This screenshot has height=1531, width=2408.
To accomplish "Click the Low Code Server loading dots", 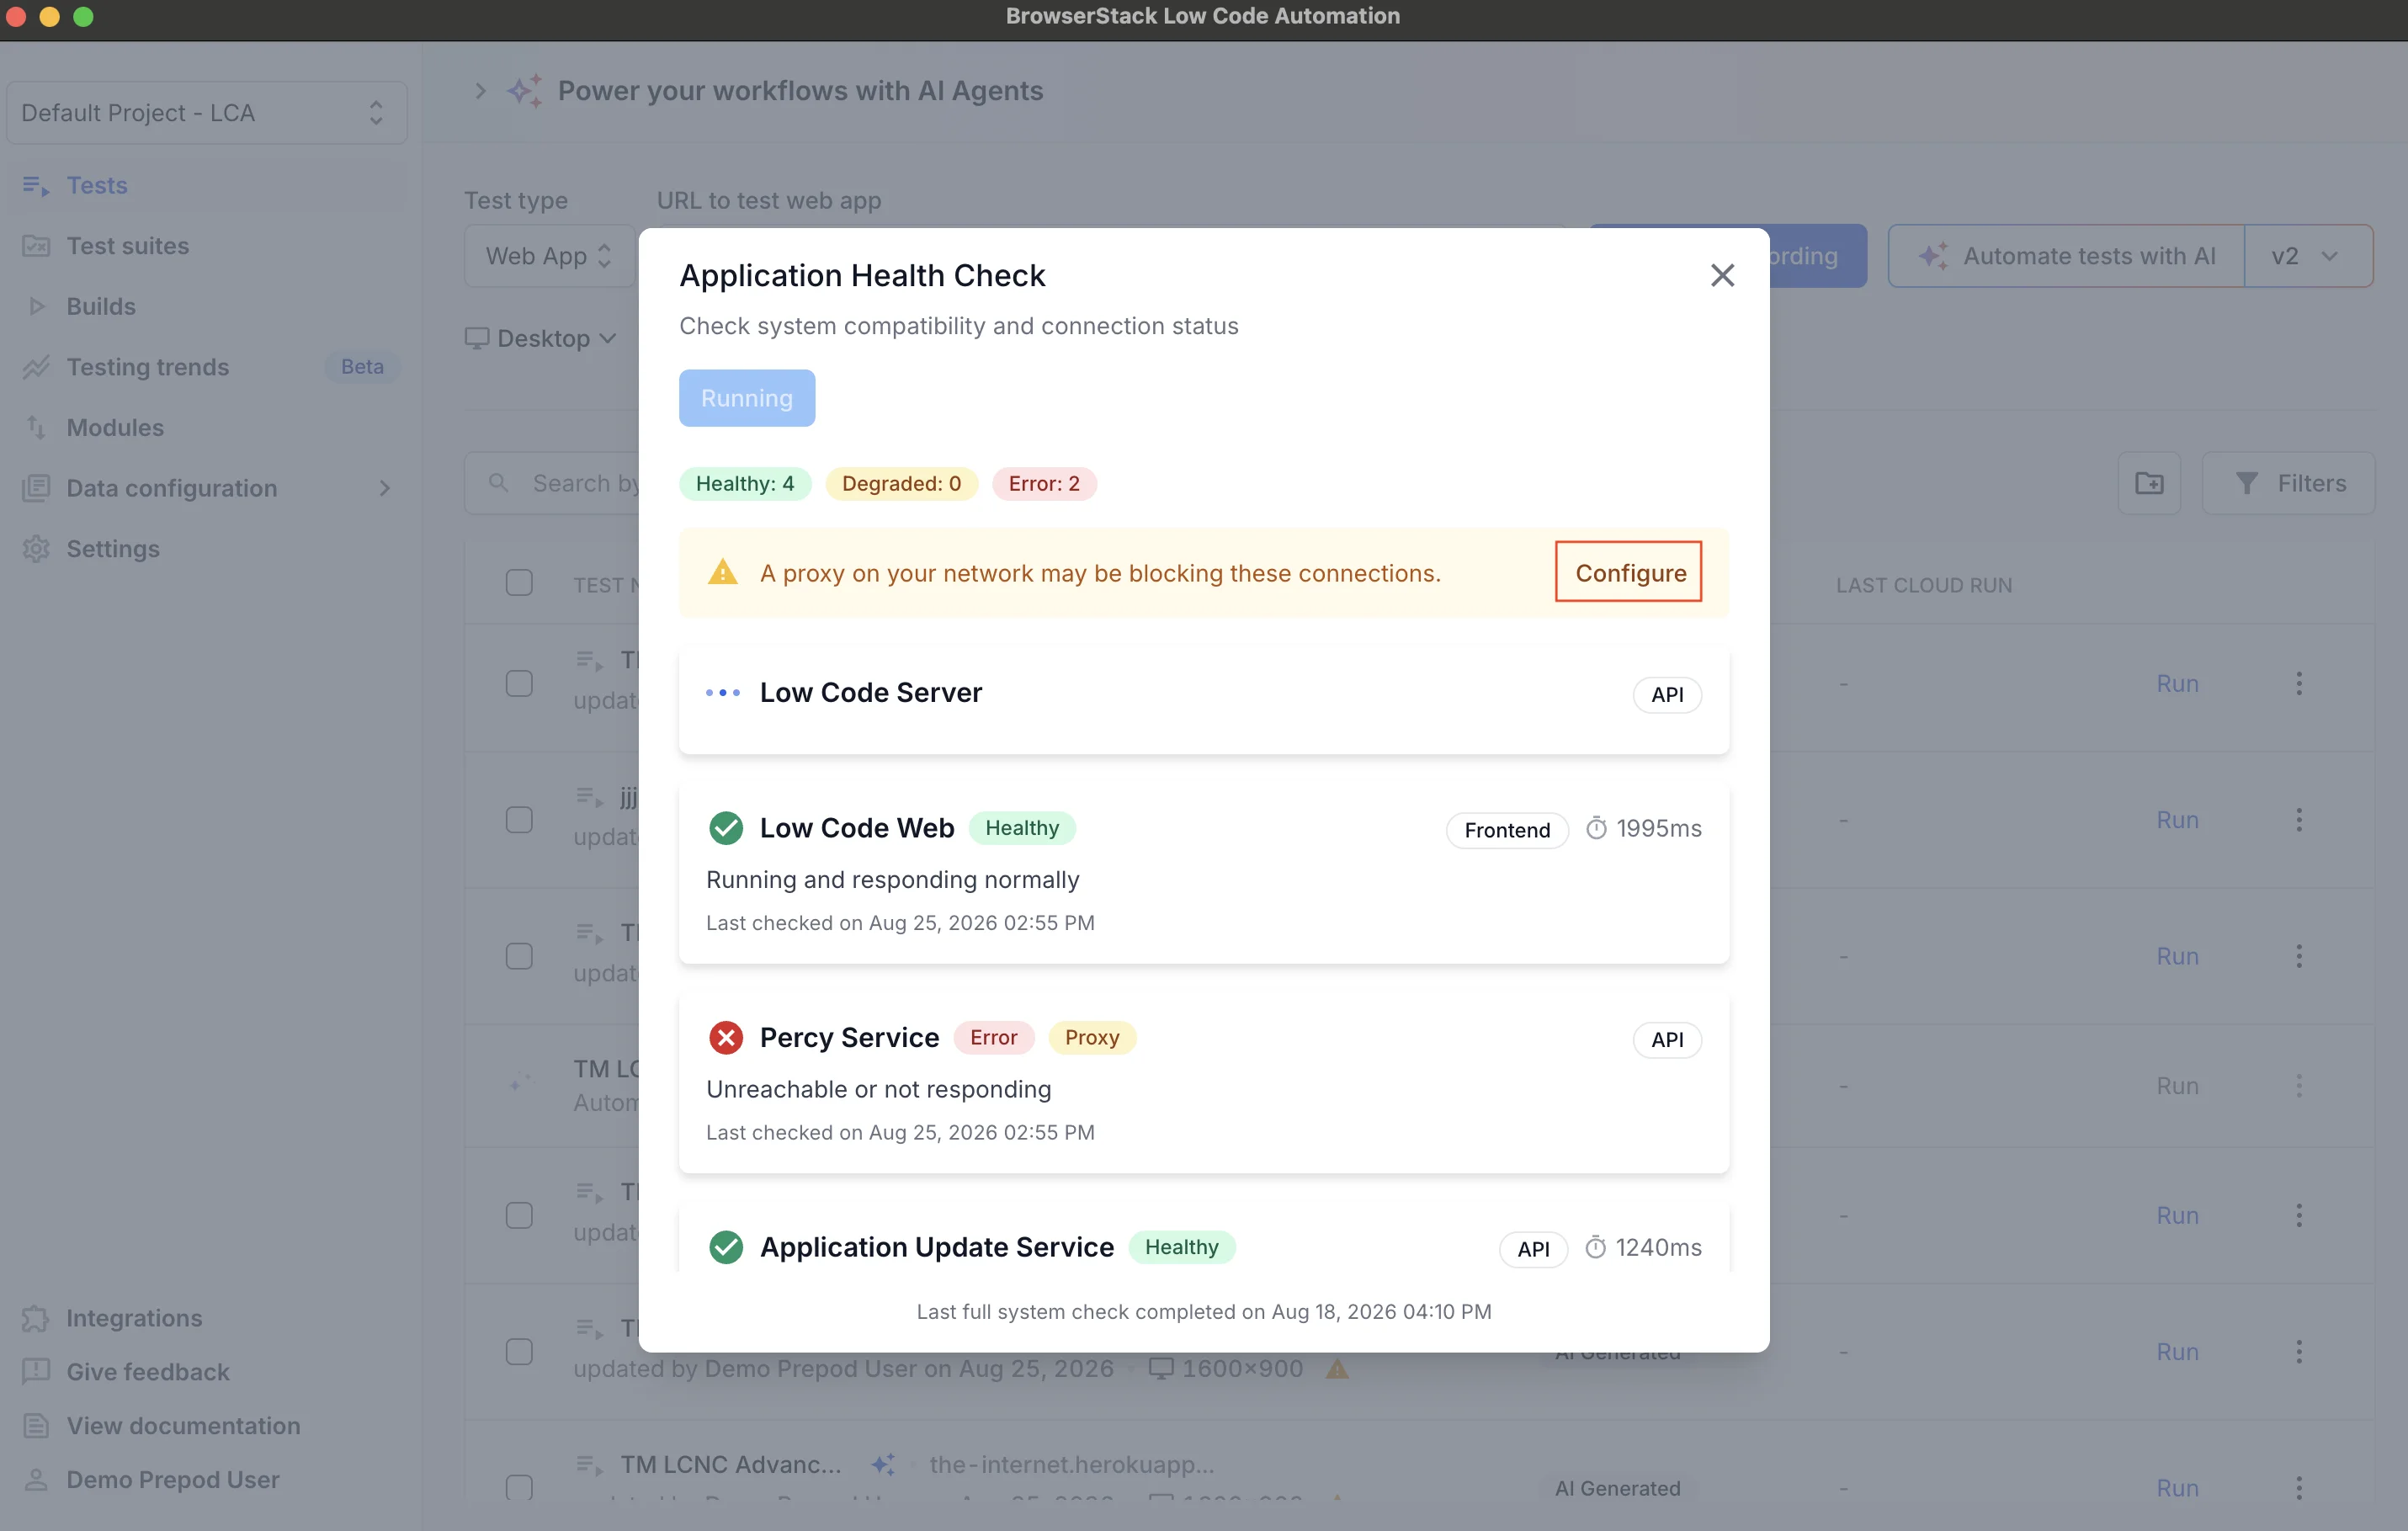I will (722, 692).
